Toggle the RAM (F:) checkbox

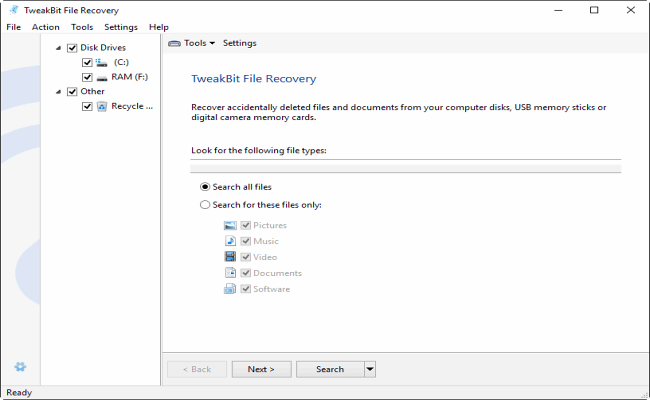pos(87,77)
